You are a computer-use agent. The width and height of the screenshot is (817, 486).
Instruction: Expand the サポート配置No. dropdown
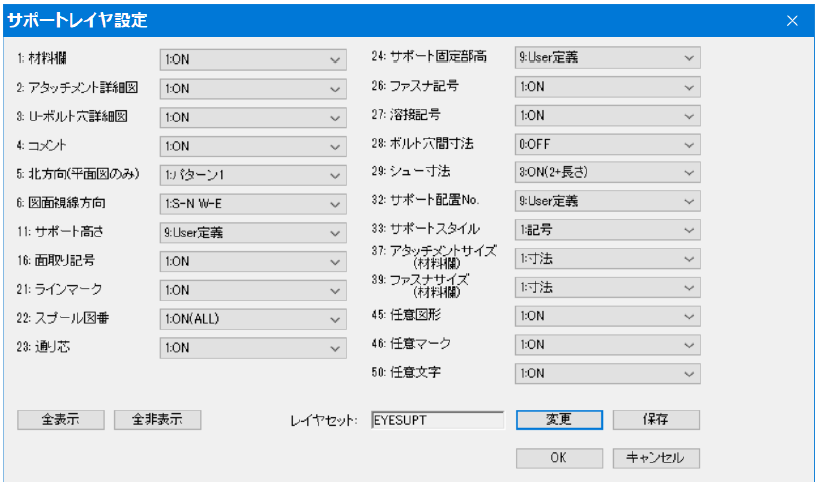[608, 201]
